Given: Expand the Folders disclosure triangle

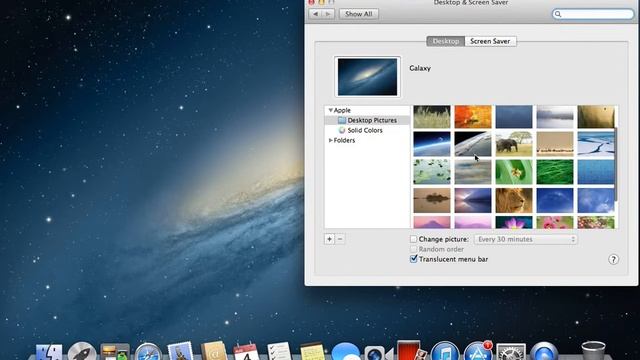Looking at the screenshot, I should [x=331, y=140].
